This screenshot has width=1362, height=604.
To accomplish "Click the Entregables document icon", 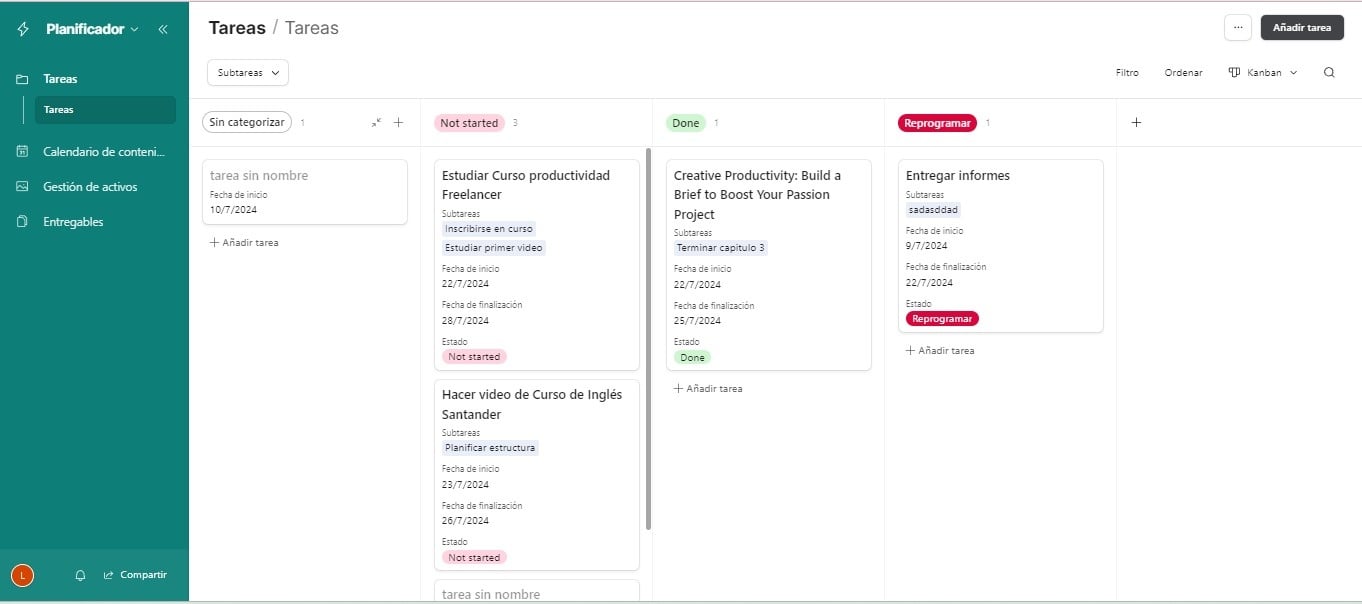I will 22,222.
